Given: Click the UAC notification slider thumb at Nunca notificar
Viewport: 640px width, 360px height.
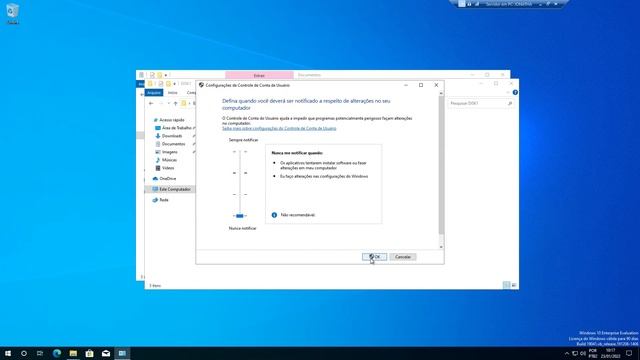Looking at the screenshot, I should click(x=240, y=216).
